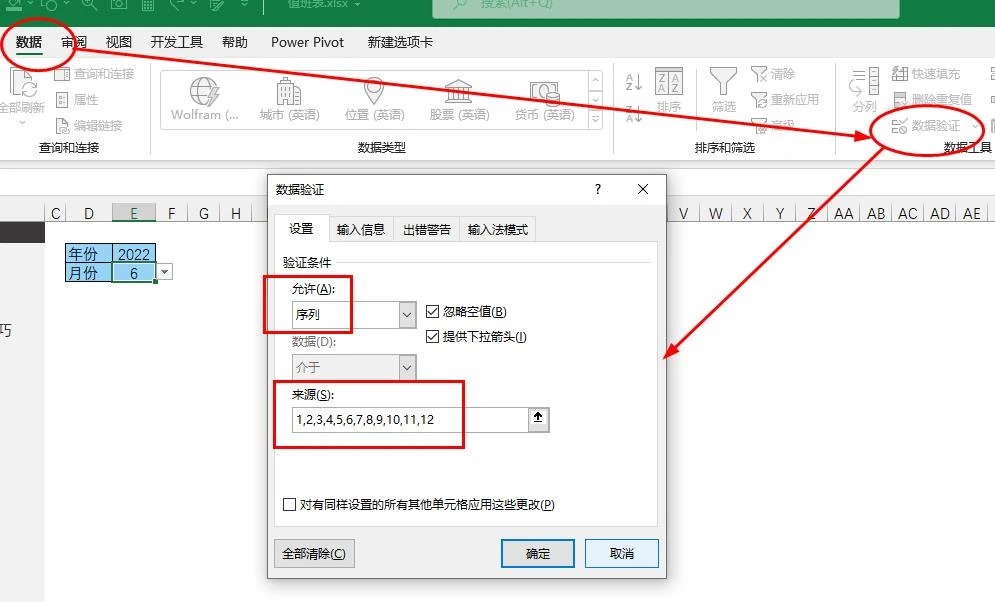This screenshot has width=995, height=602.
Task: Close the 数据验证 dialog
Action: point(643,189)
